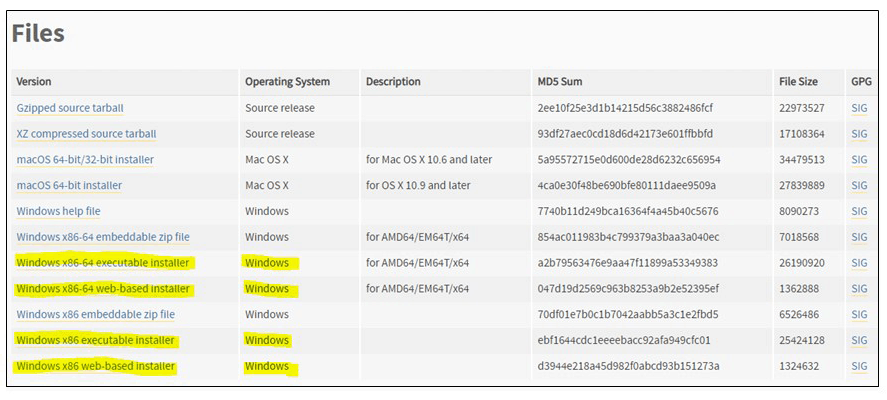Click the Version column header
Viewport: 887px width, 400px height.
[34, 82]
